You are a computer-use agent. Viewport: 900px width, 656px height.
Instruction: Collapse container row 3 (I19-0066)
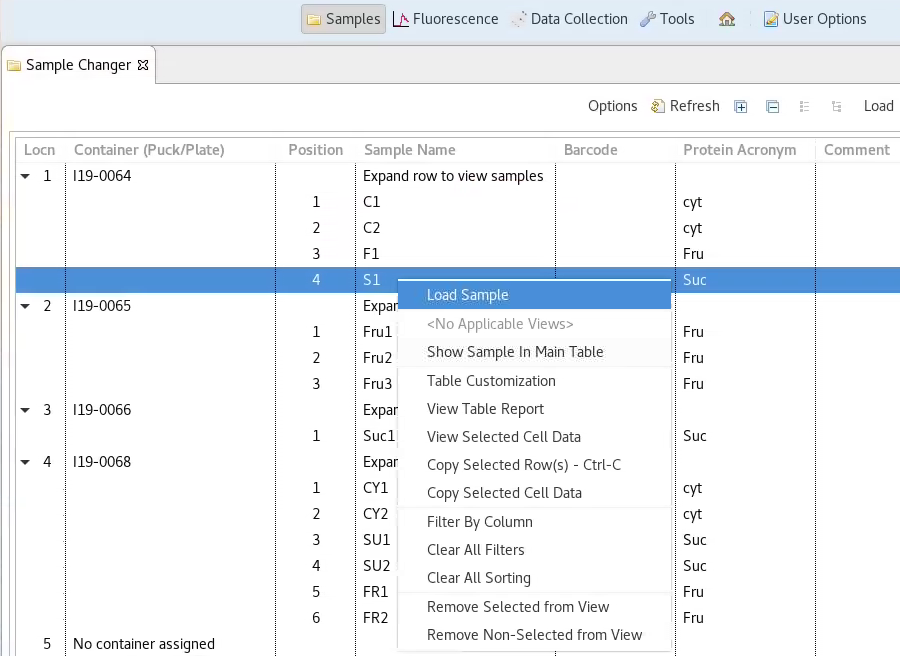coord(25,410)
